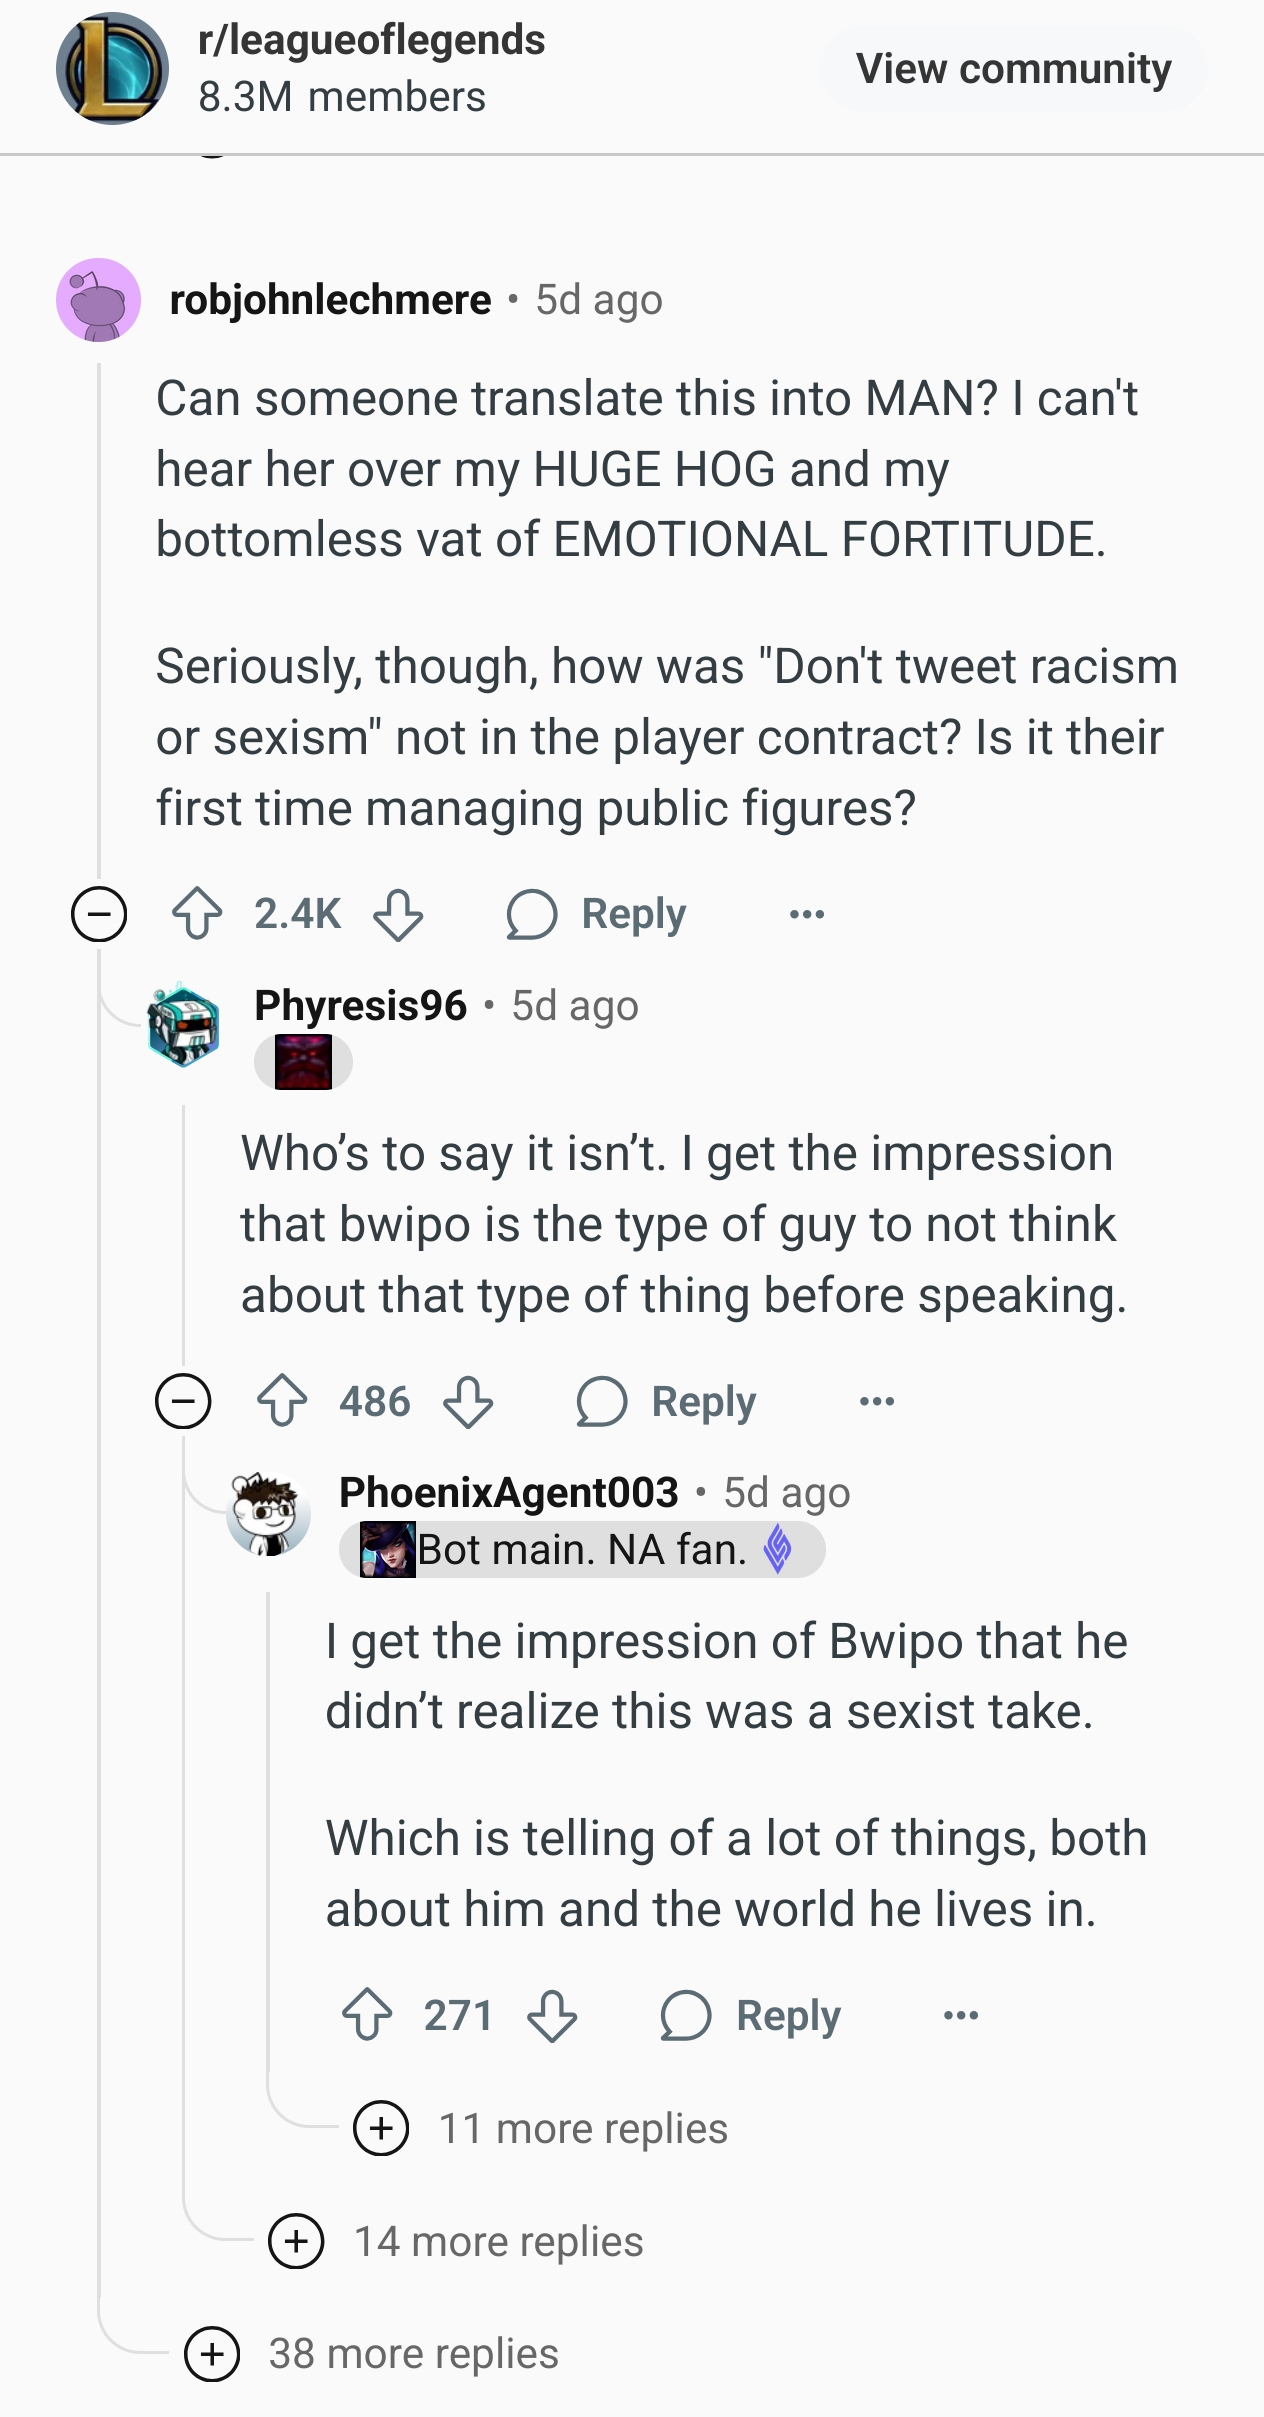Upvote PhoenixAgent003's comment

[367, 2015]
